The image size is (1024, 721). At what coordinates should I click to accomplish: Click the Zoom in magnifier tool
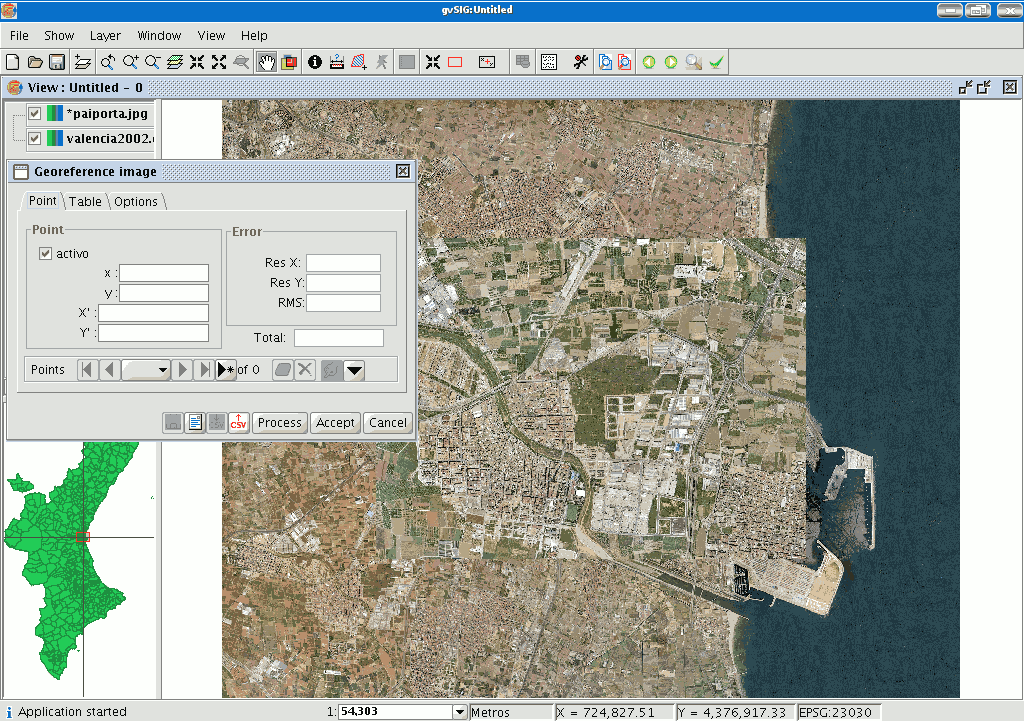pos(129,62)
